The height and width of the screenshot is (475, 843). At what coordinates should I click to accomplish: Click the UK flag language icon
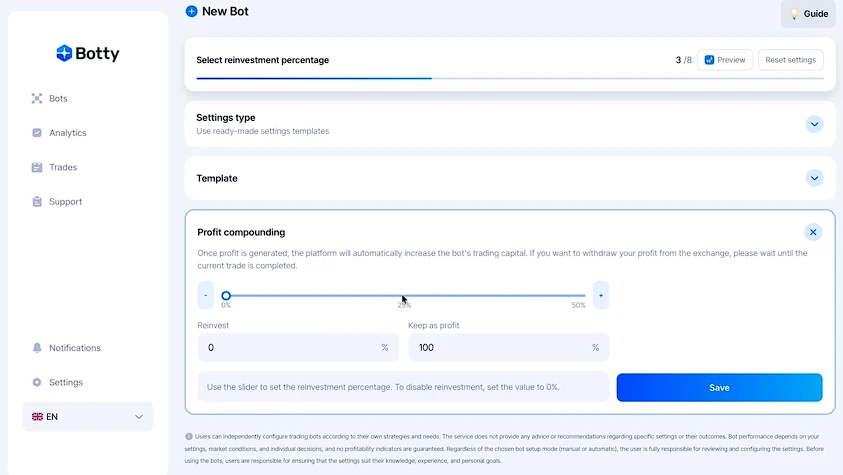[37, 416]
